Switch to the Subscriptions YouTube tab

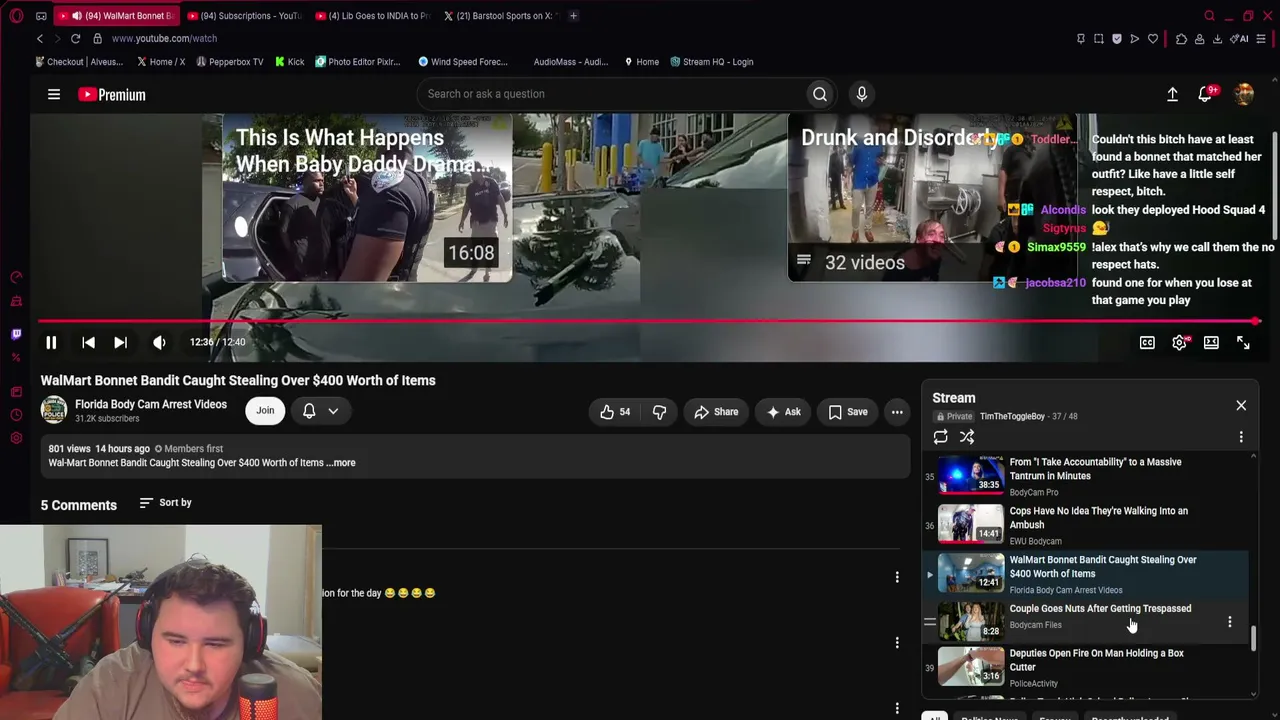(x=245, y=16)
